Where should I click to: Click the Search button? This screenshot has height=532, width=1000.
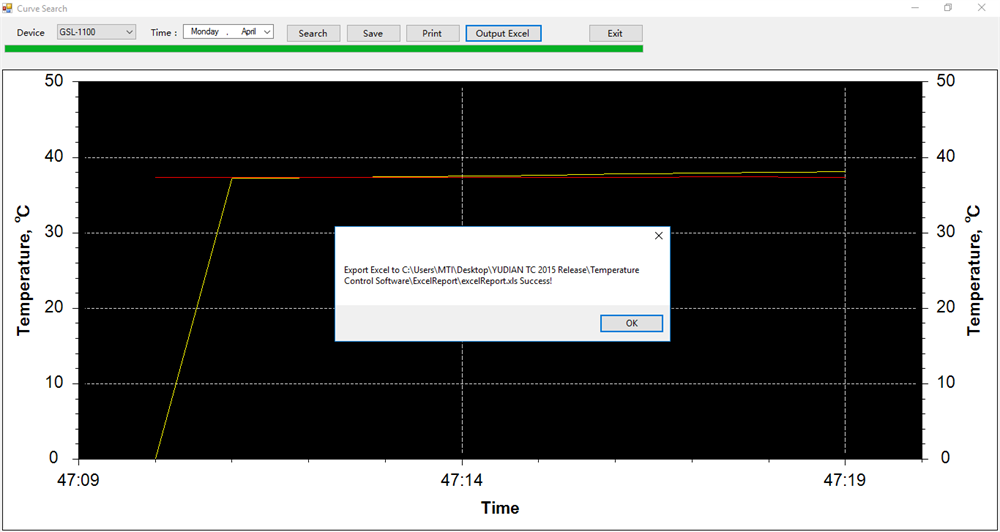(313, 33)
